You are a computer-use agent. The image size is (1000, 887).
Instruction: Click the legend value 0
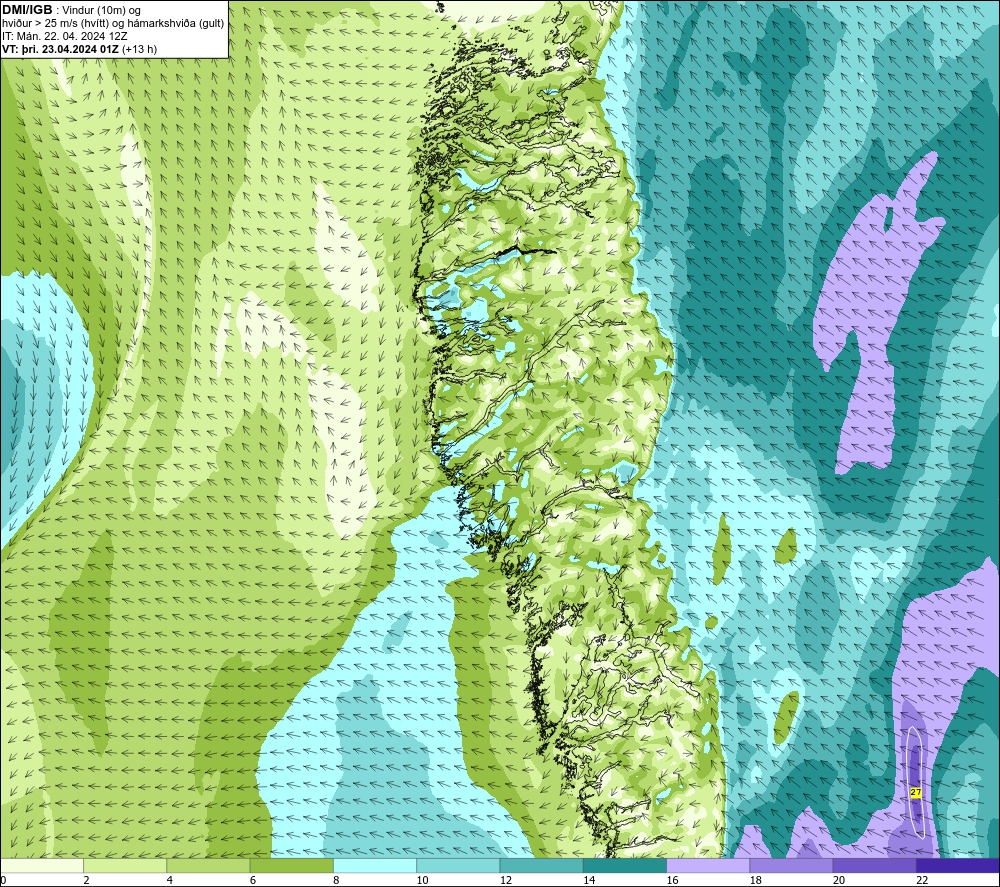3,881
